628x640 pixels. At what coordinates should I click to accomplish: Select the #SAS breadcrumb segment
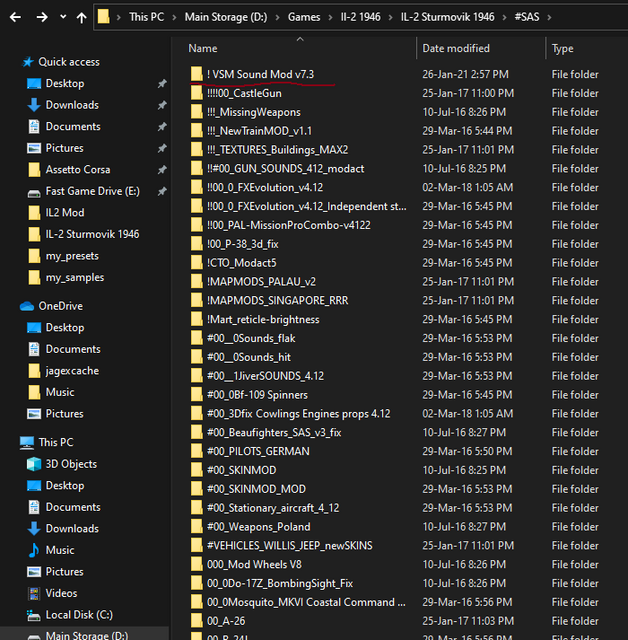click(527, 17)
